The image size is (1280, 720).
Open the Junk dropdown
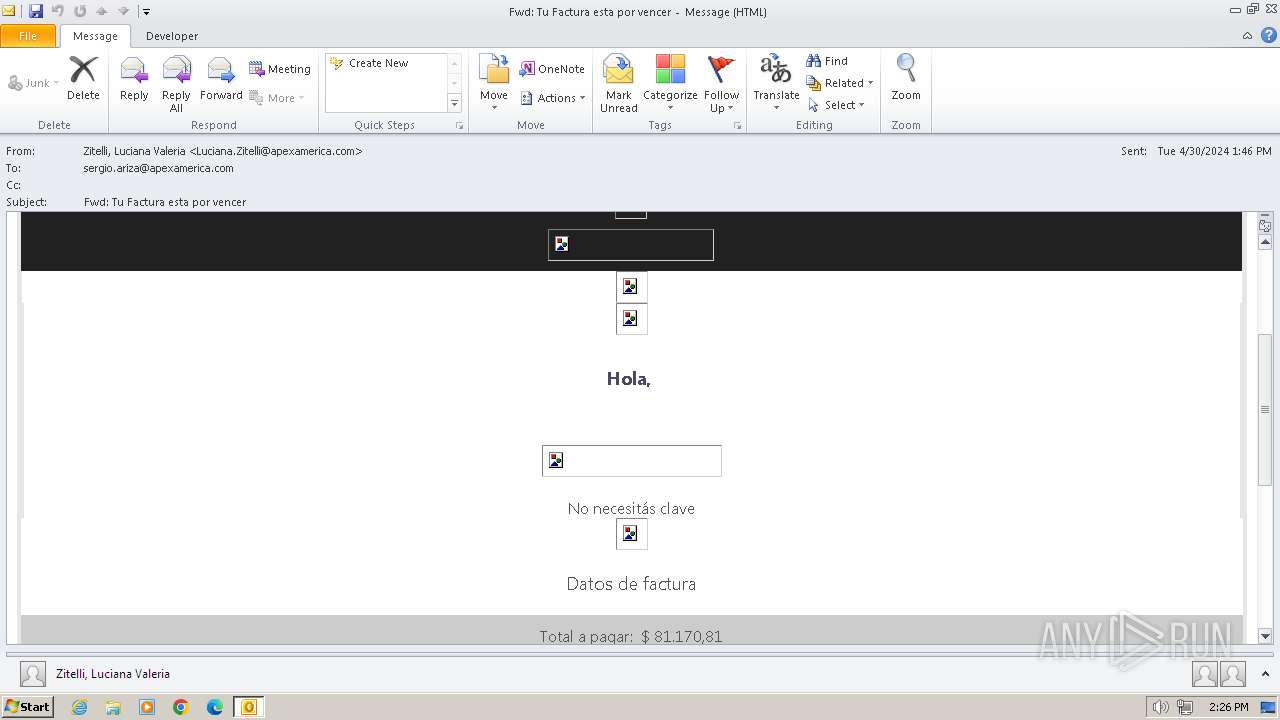tap(34, 83)
